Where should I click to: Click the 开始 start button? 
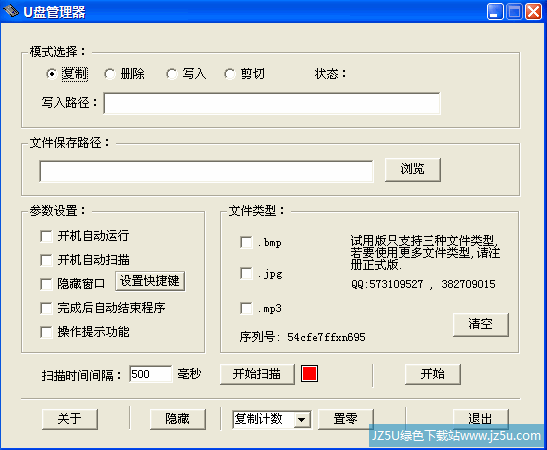pyautogui.click(x=433, y=374)
